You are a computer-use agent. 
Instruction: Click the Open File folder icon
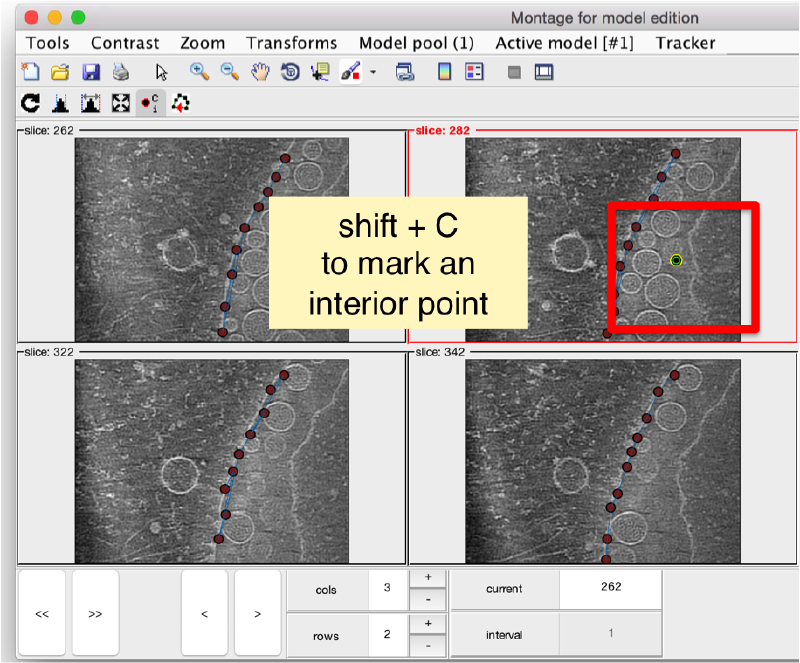click(60, 72)
